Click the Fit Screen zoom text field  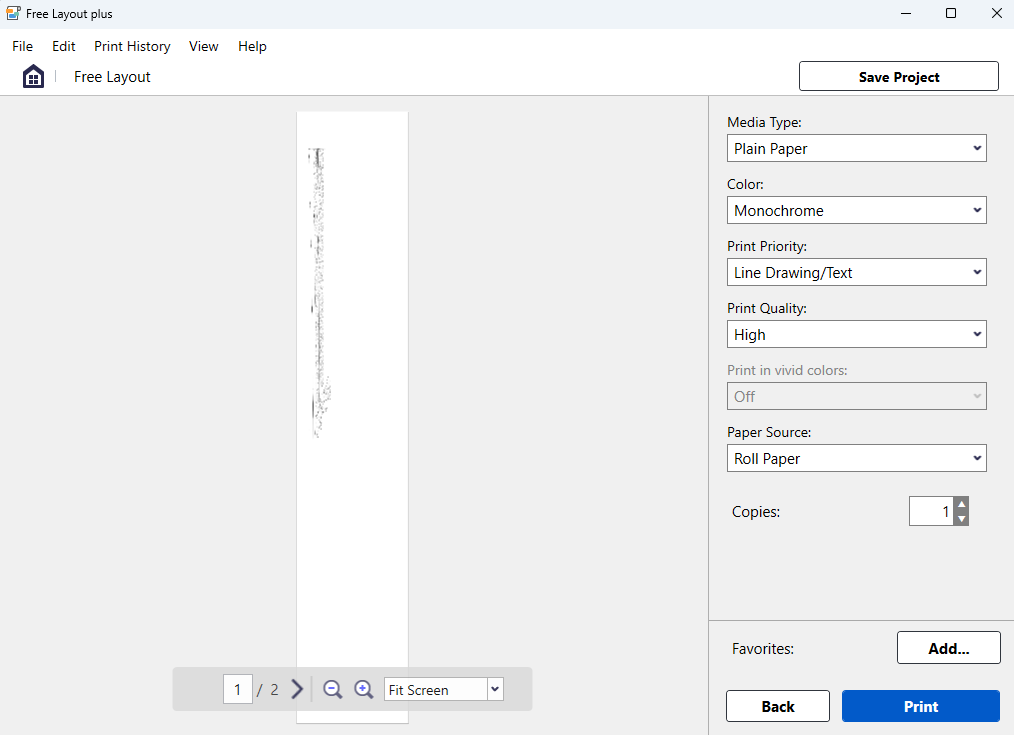coord(436,689)
